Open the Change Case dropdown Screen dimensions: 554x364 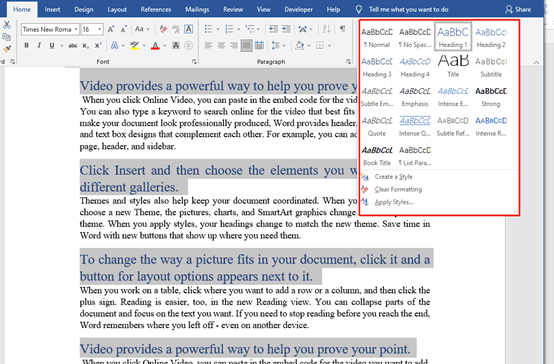[x=142, y=29]
